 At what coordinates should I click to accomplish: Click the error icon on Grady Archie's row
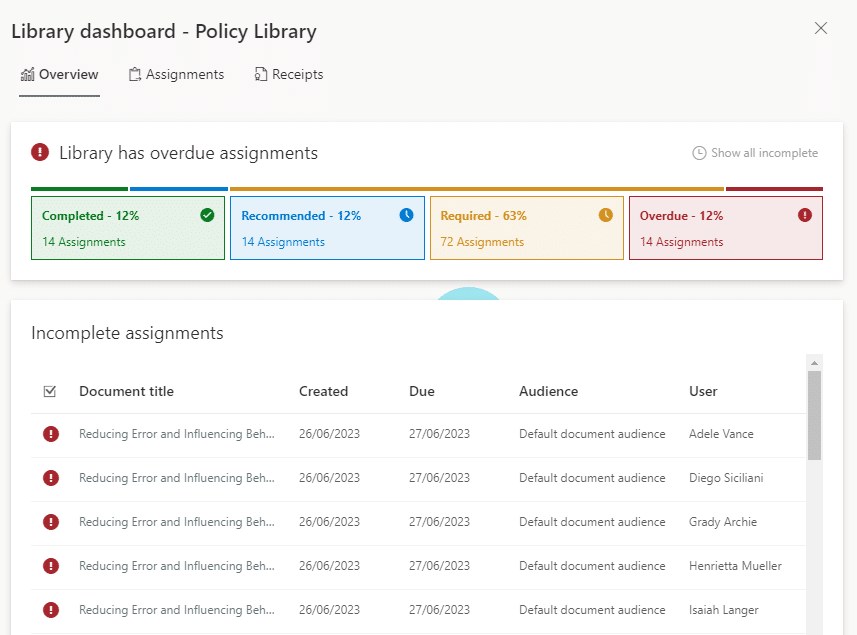click(51, 522)
